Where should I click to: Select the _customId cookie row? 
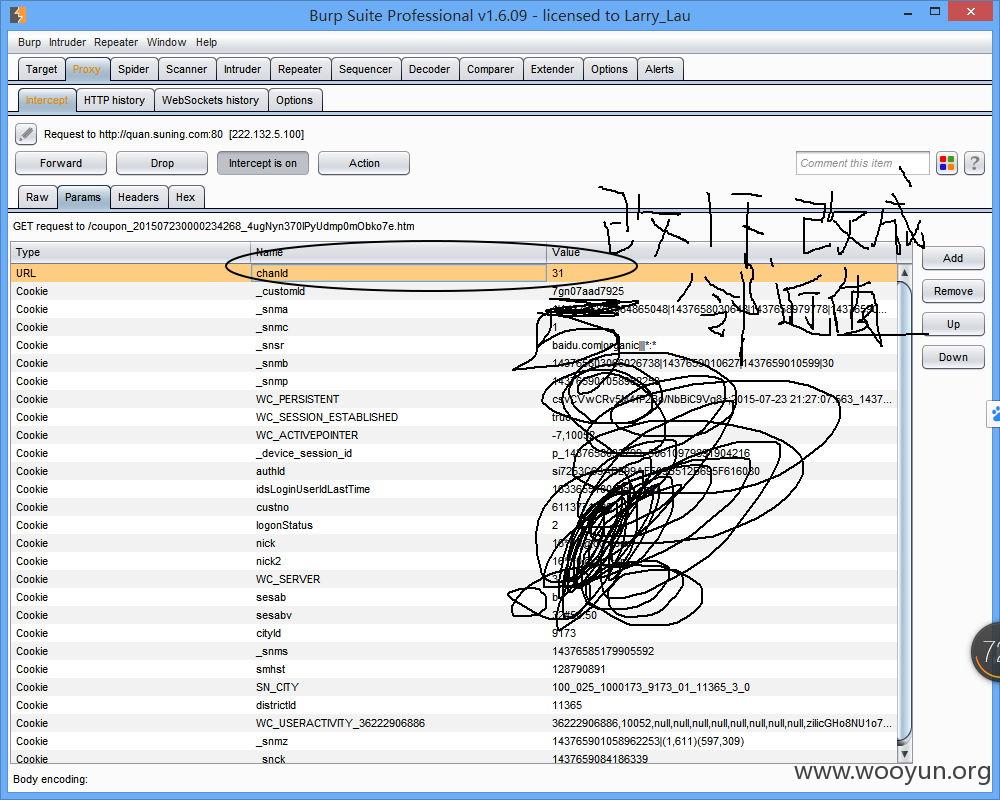coord(453,291)
